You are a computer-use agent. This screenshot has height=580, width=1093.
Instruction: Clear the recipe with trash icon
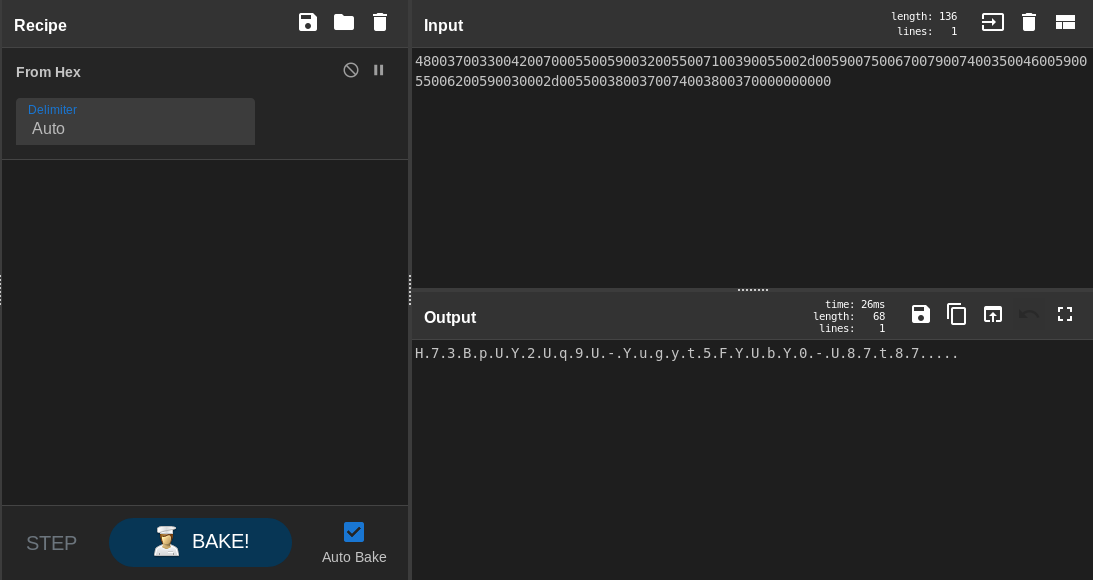pos(380,22)
